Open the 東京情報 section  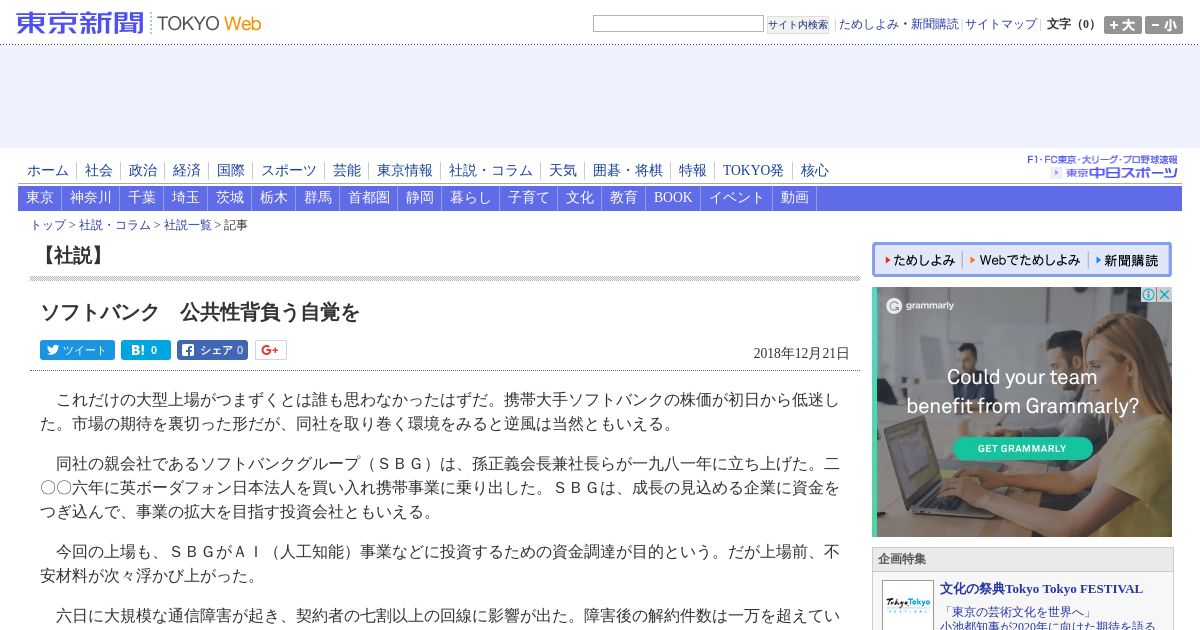[405, 171]
